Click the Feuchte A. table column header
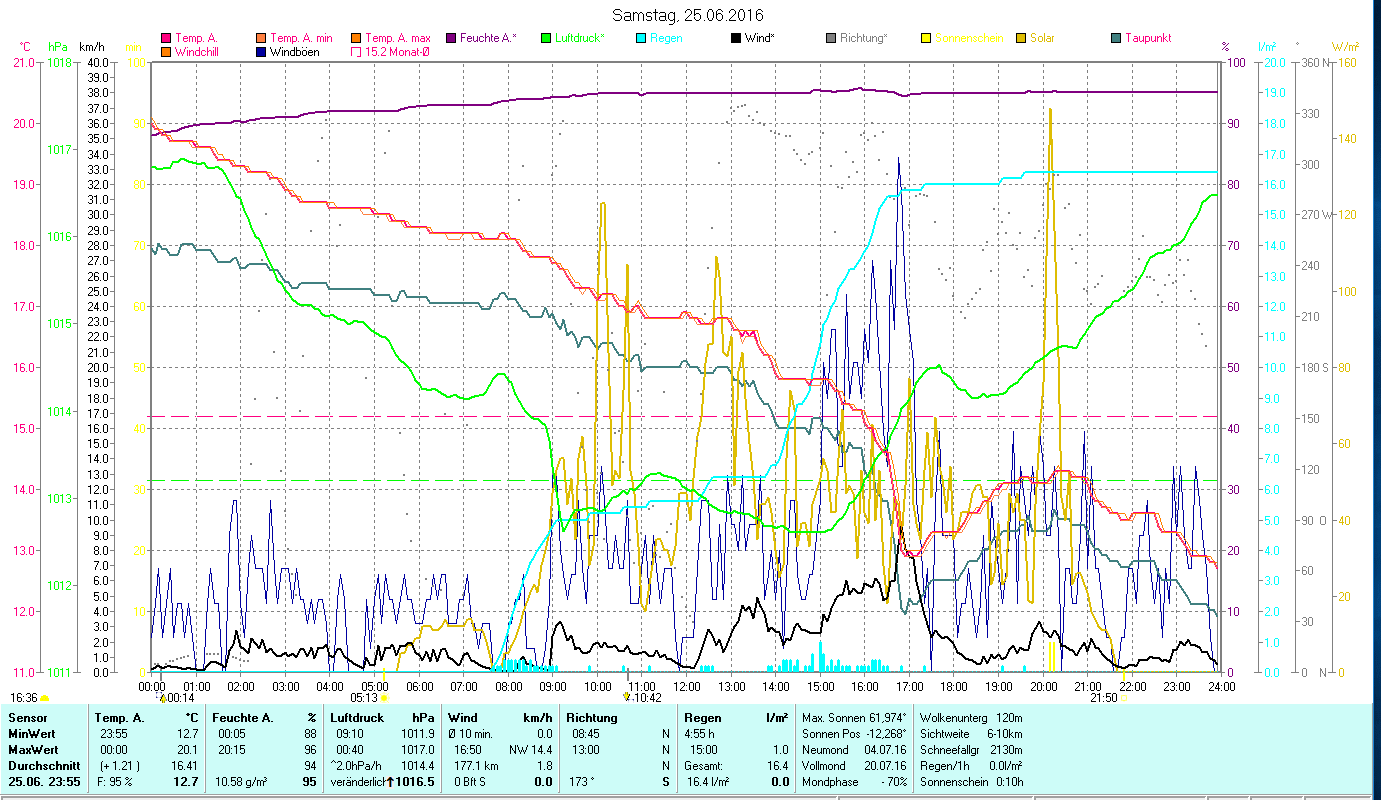The width and height of the screenshot is (1381, 800). point(242,718)
